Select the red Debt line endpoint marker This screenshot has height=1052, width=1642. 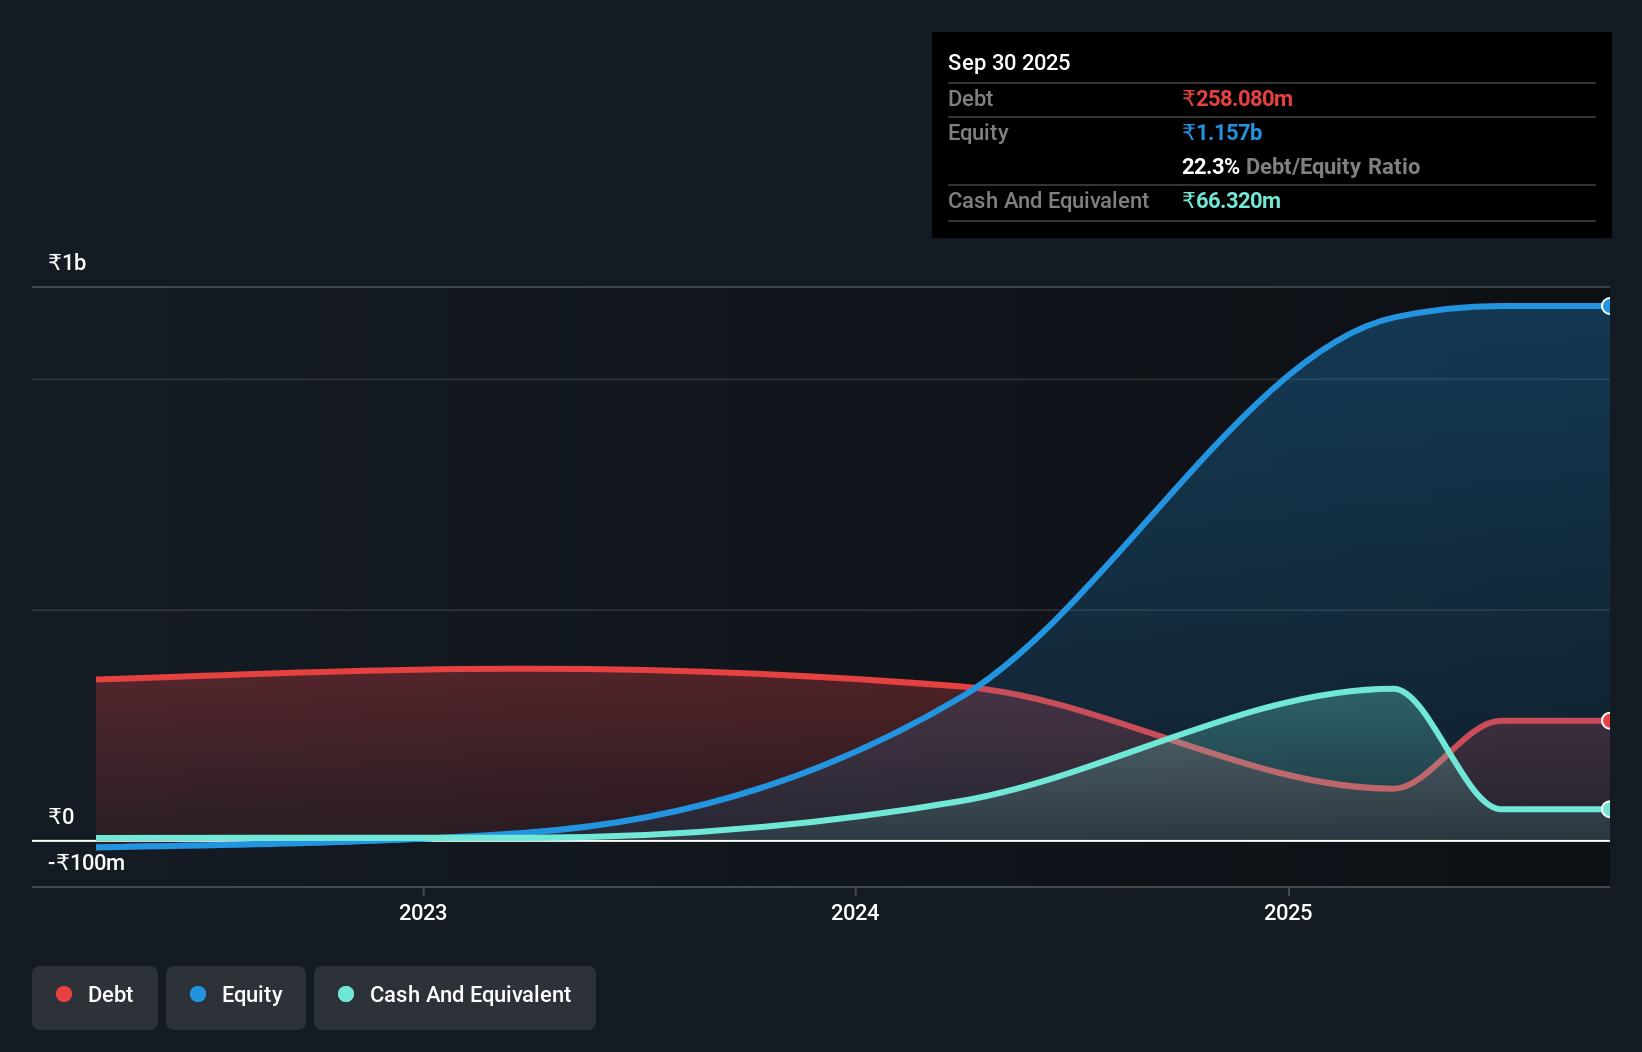1608,718
